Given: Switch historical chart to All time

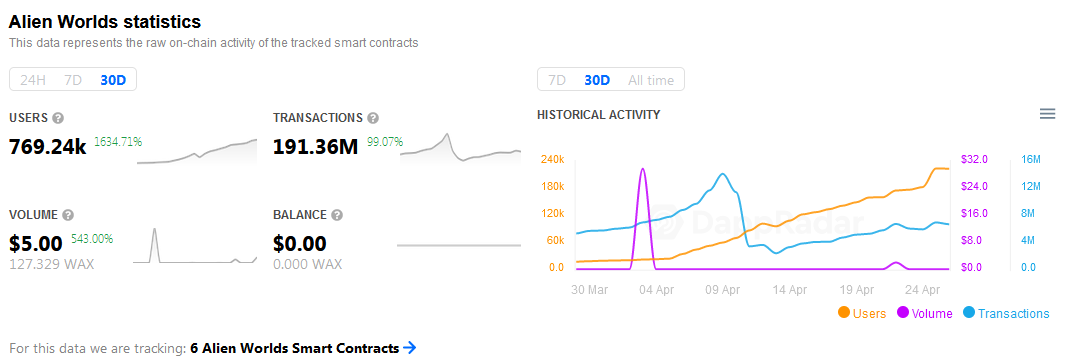Looking at the screenshot, I should pos(651,80).
